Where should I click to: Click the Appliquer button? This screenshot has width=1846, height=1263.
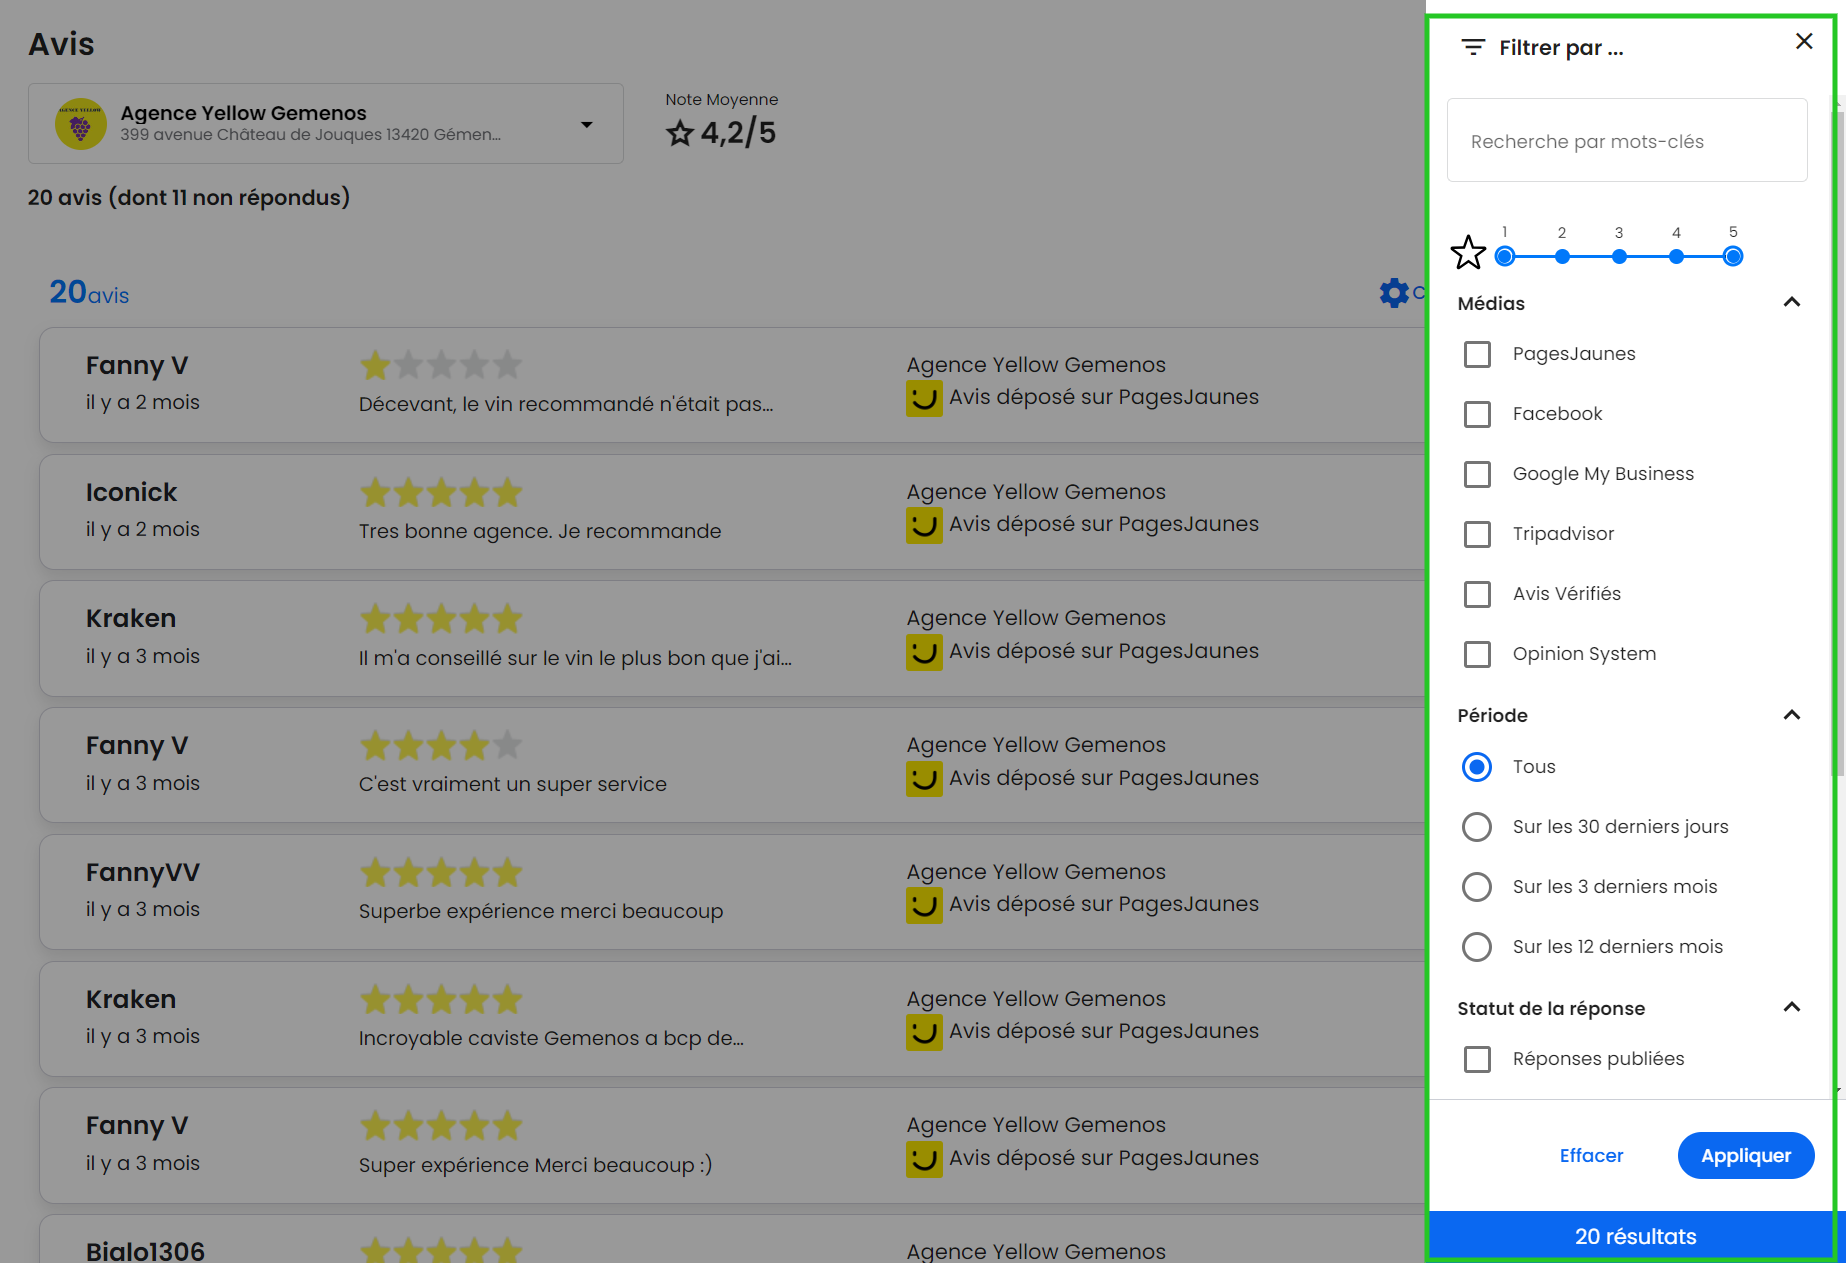pos(1746,1155)
